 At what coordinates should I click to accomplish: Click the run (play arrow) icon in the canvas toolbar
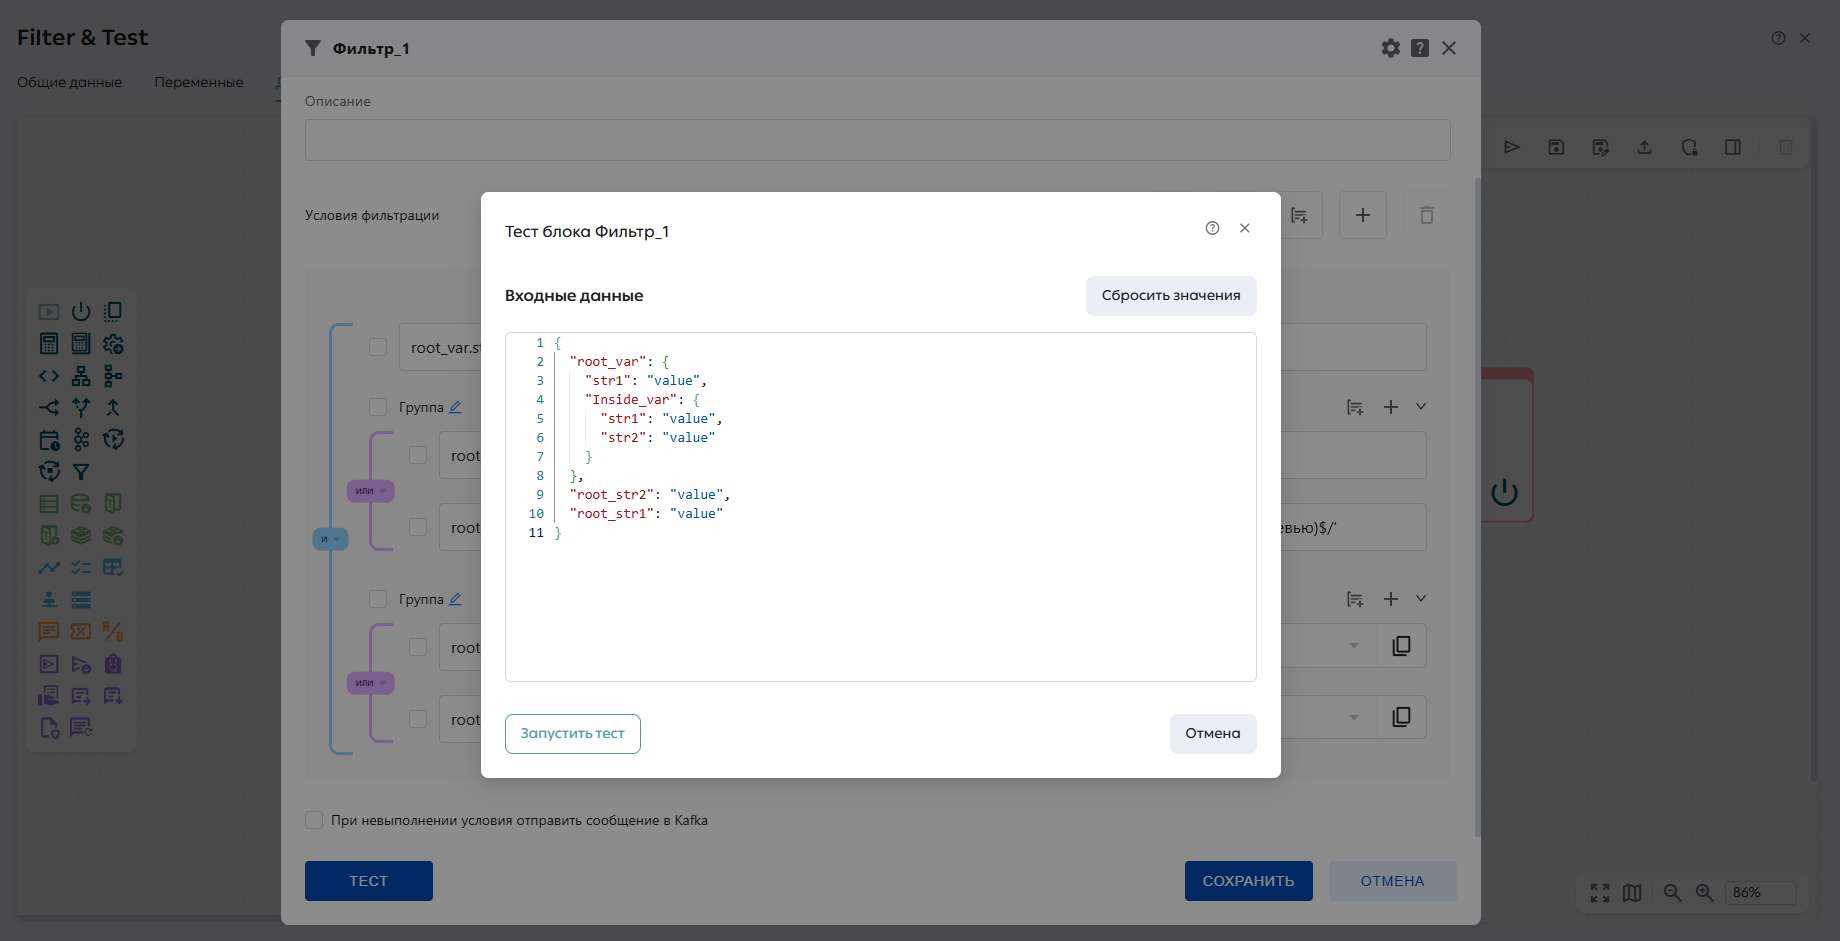(x=1512, y=147)
